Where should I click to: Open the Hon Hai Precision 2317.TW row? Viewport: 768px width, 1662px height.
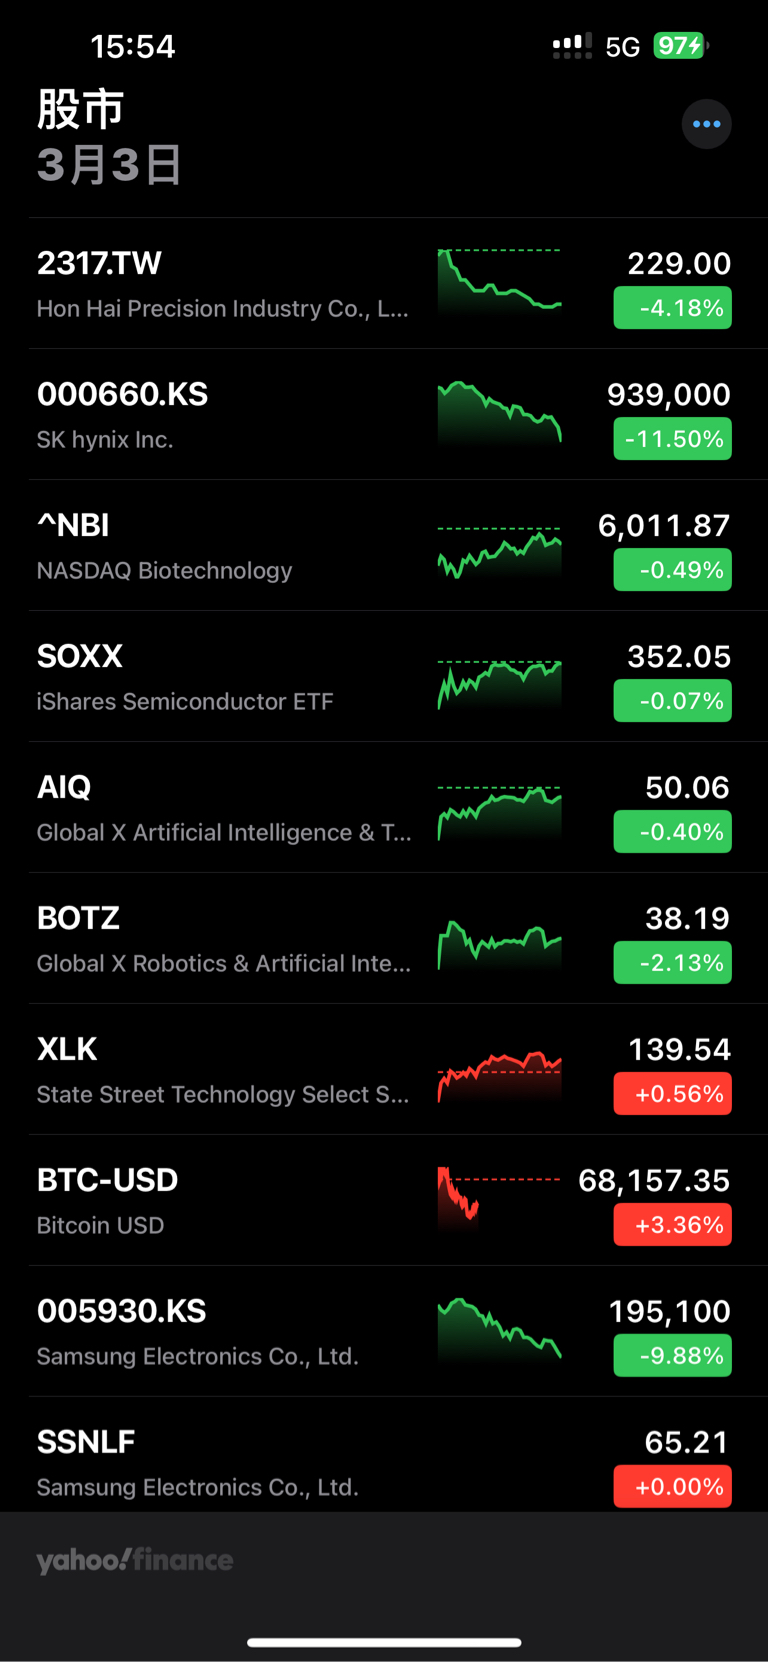point(222,284)
